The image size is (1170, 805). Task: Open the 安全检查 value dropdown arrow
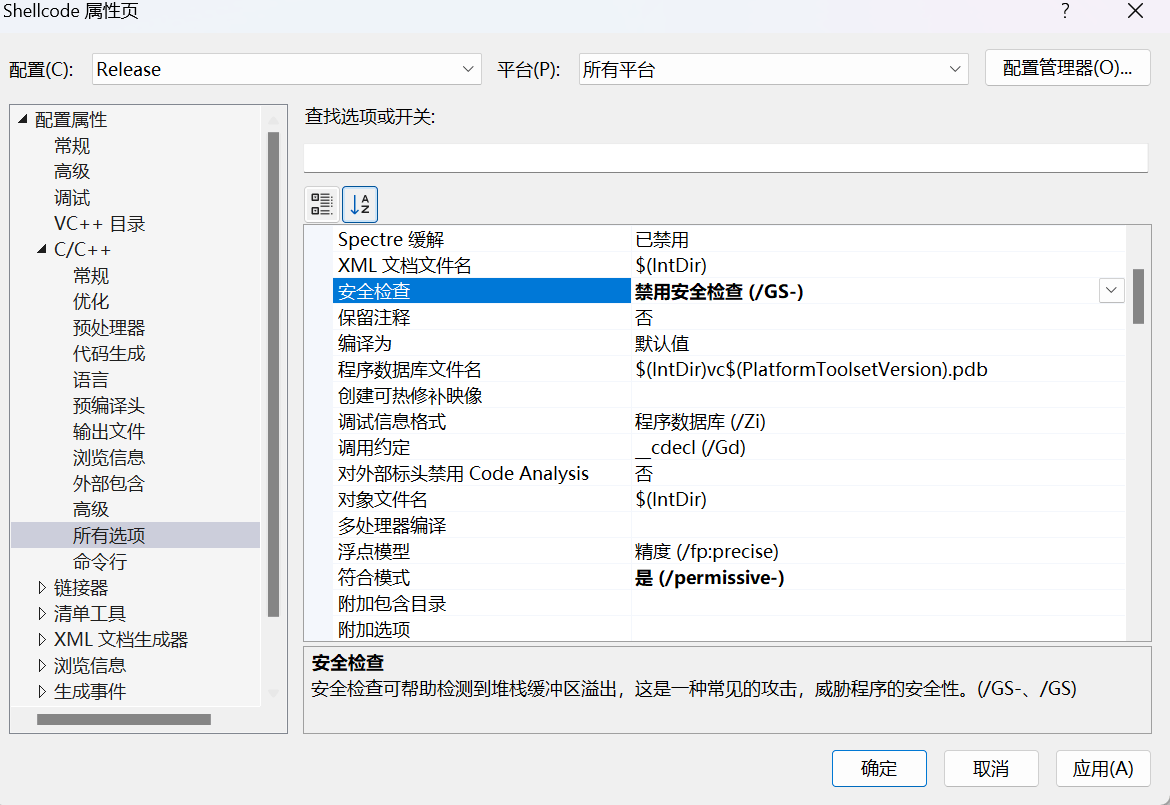pyautogui.click(x=1111, y=291)
